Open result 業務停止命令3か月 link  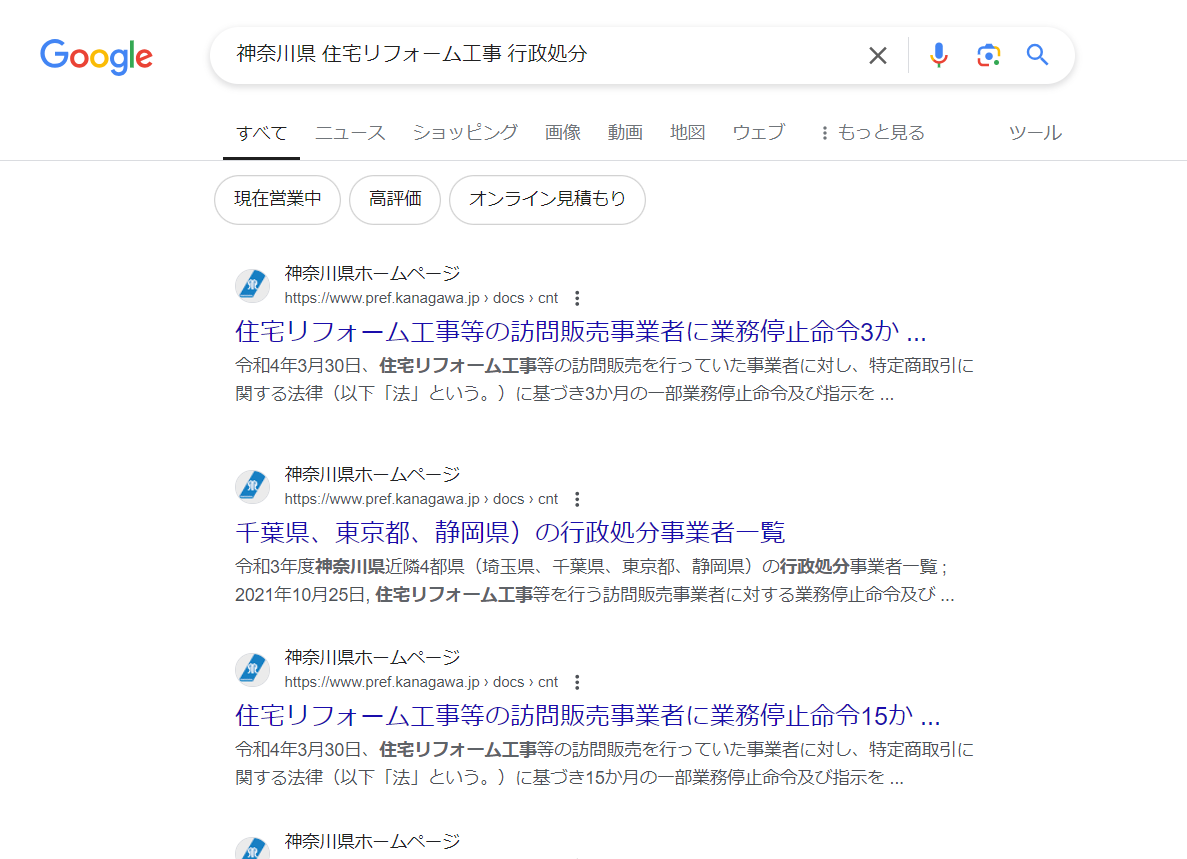tap(581, 331)
